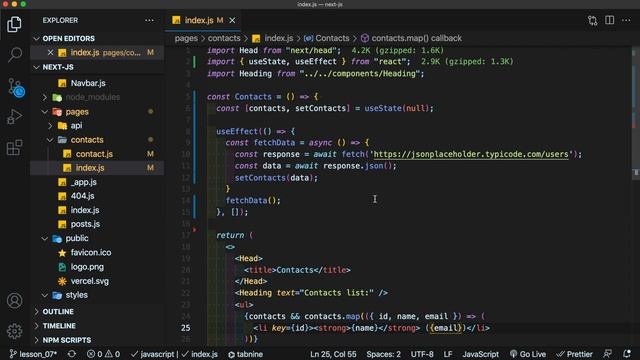The width and height of the screenshot is (640, 360).
Task: Open the Explorer view in activity bar
Action: [14, 24]
